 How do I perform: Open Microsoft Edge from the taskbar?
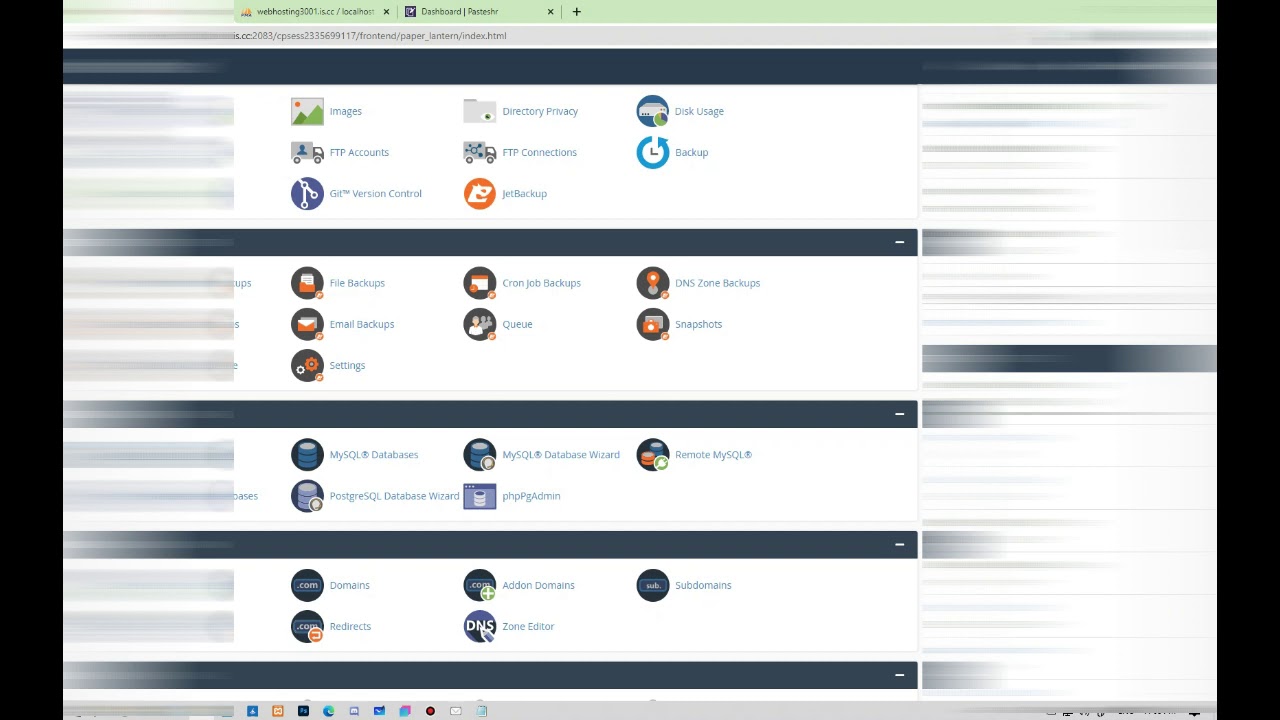(x=328, y=711)
